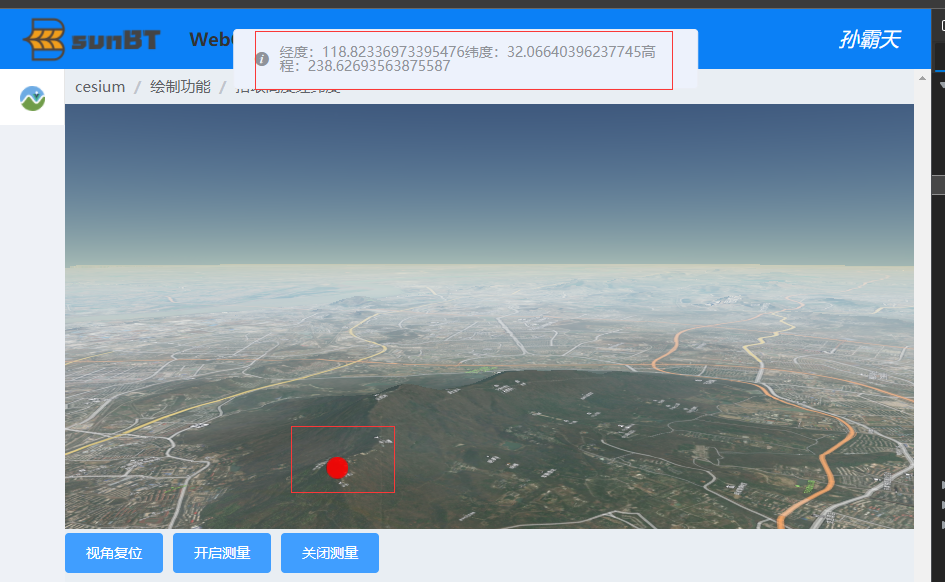Click the sunBT wheat logo
The width and height of the screenshot is (945, 582).
click(x=45, y=40)
